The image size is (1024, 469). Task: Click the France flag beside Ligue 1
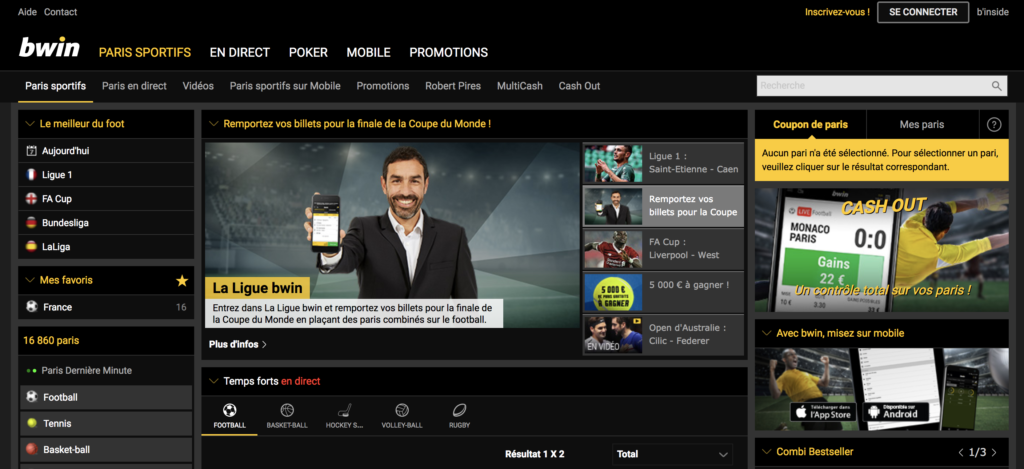pos(31,175)
